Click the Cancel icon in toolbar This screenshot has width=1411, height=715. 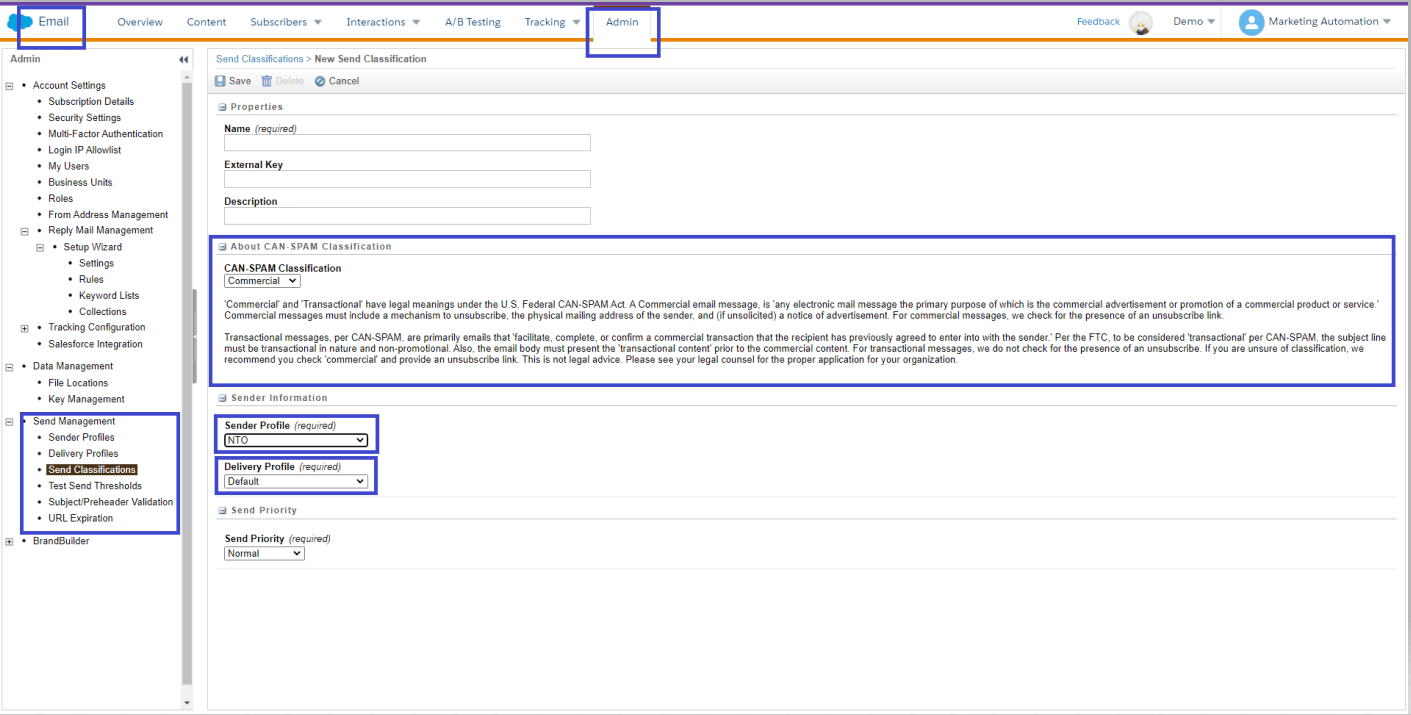tap(320, 81)
